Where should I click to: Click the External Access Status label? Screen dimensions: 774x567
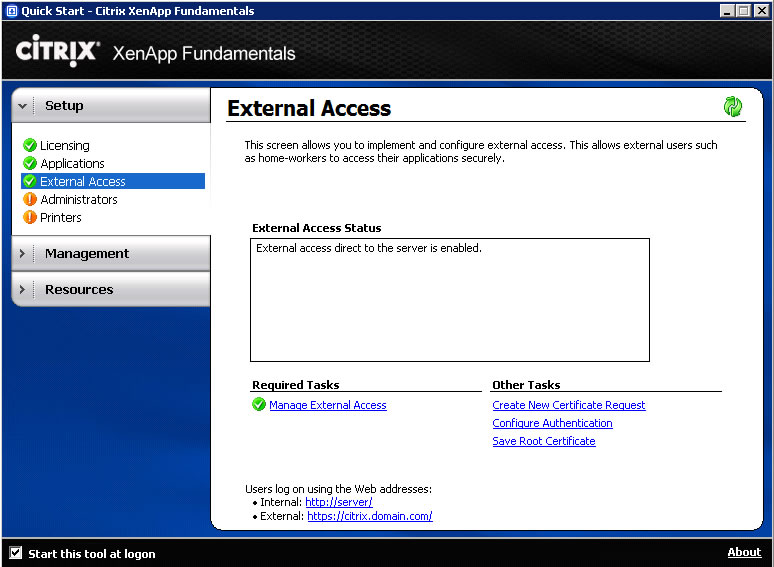317,228
